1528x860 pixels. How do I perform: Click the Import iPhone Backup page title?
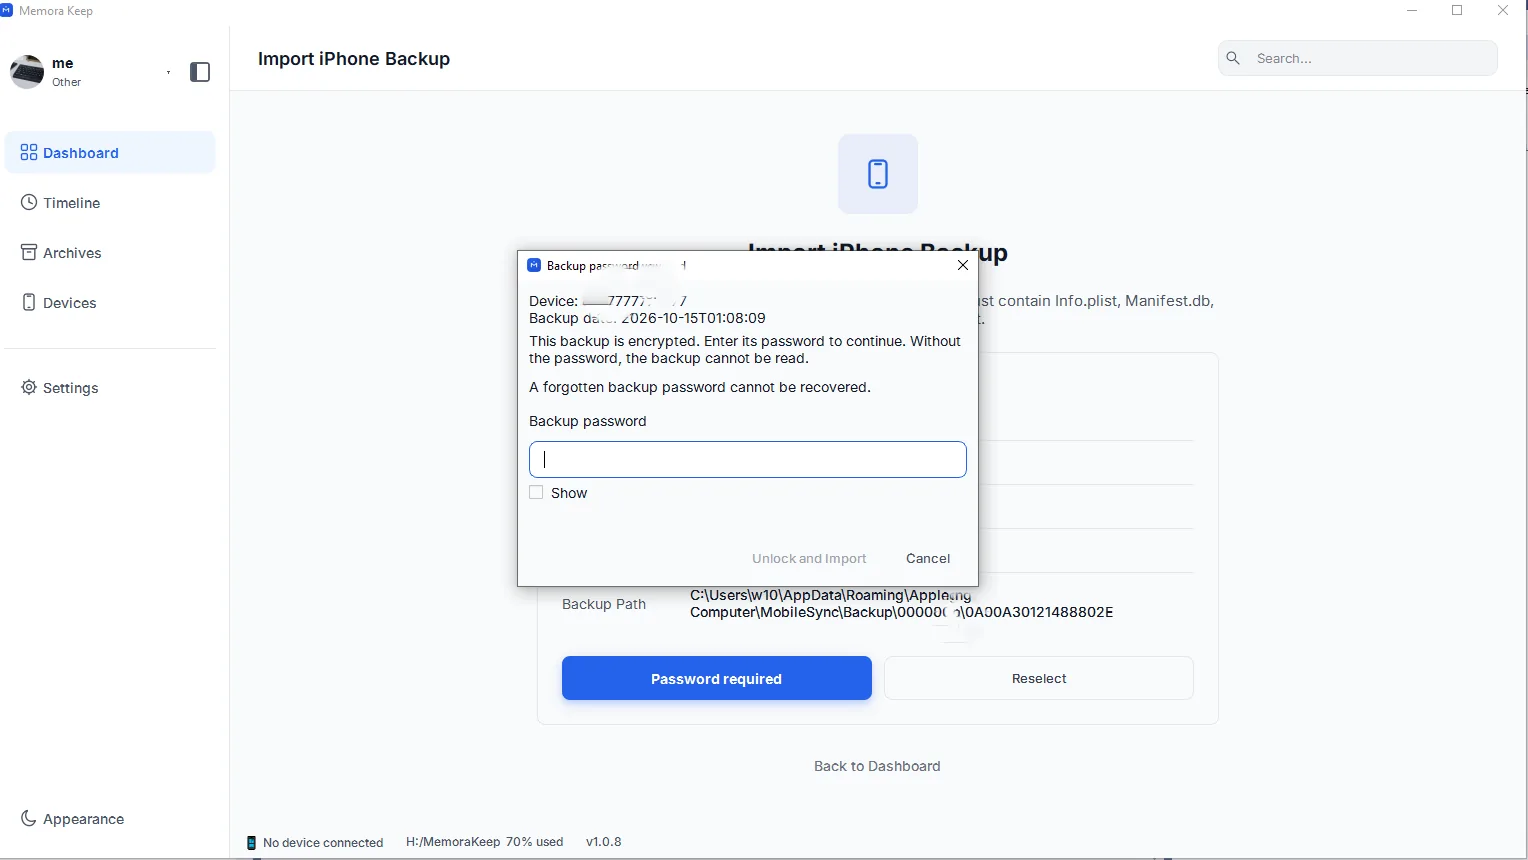[354, 59]
